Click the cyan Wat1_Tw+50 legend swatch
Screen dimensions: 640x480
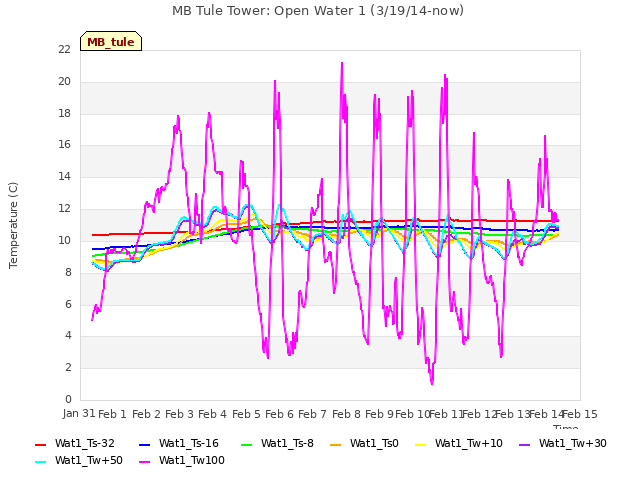point(41,462)
